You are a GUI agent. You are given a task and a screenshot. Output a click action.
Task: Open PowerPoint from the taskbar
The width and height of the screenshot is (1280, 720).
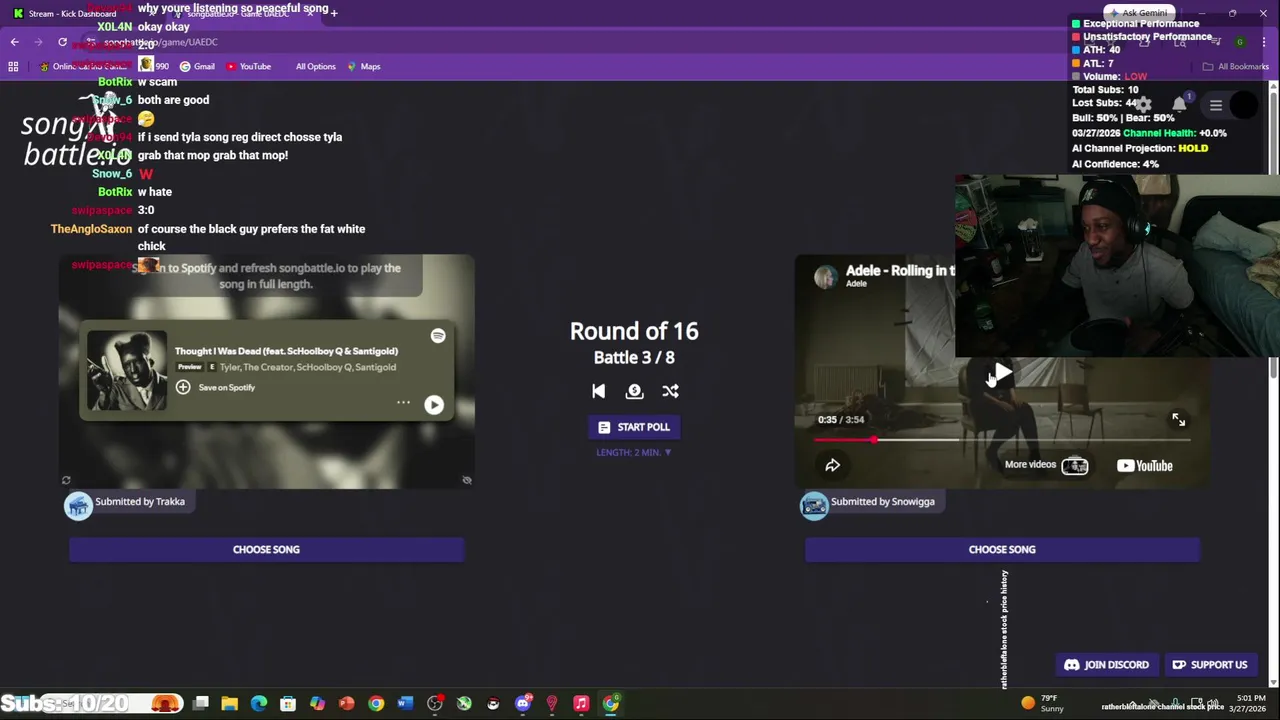click(x=347, y=704)
